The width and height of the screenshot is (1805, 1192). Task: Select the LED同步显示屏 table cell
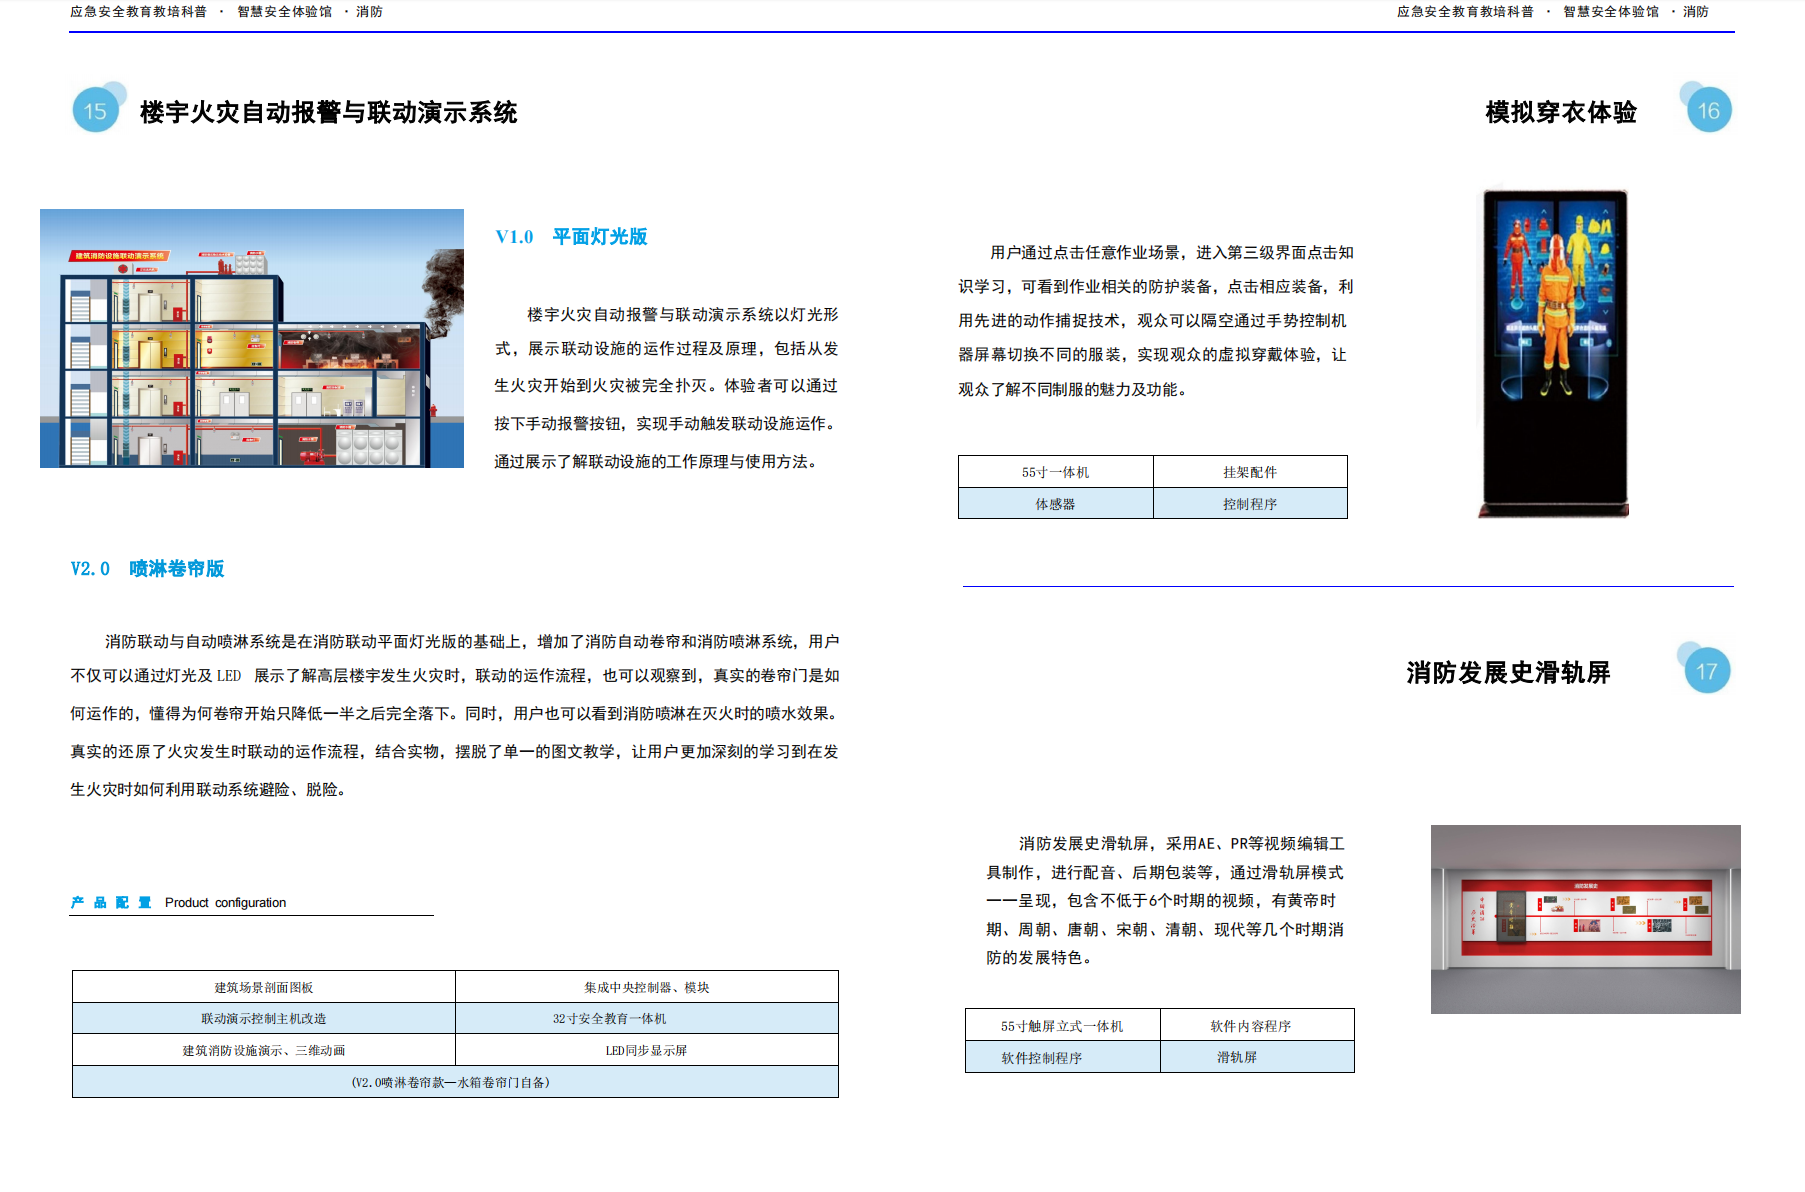point(646,1050)
